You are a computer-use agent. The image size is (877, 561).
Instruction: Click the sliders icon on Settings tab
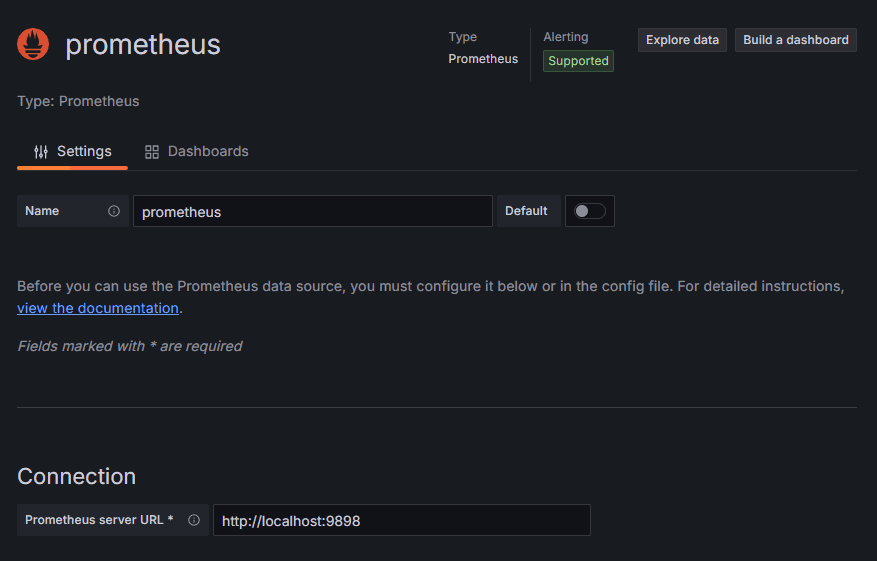point(41,152)
